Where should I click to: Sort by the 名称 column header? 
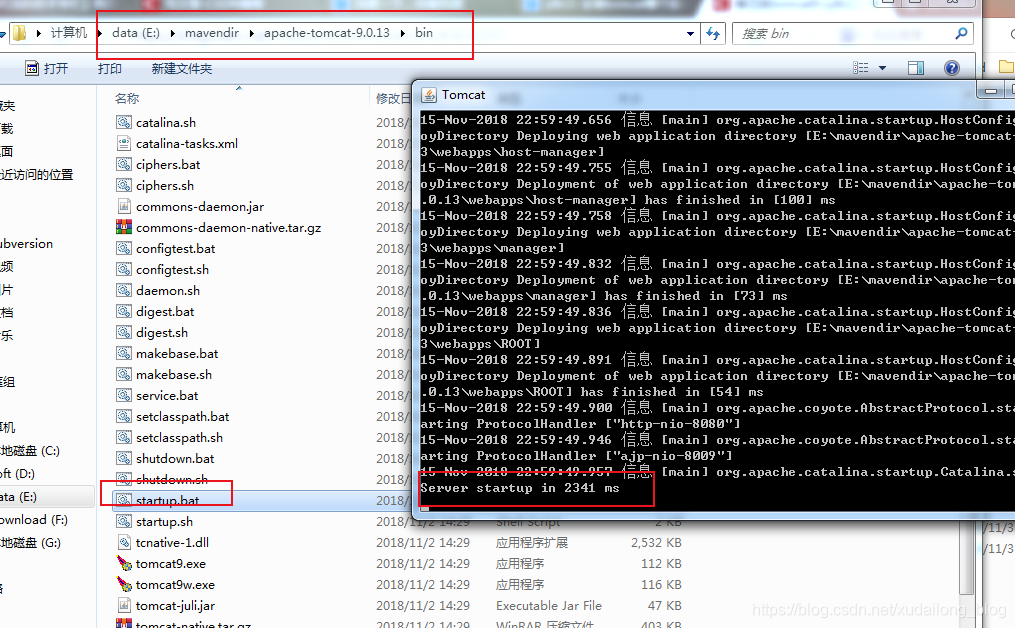(x=127, y=98)
